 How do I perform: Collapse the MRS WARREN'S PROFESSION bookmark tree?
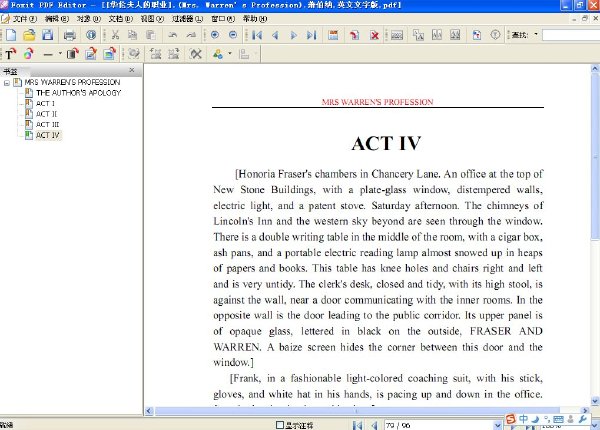pyautogui.click(x=7, y=83)
